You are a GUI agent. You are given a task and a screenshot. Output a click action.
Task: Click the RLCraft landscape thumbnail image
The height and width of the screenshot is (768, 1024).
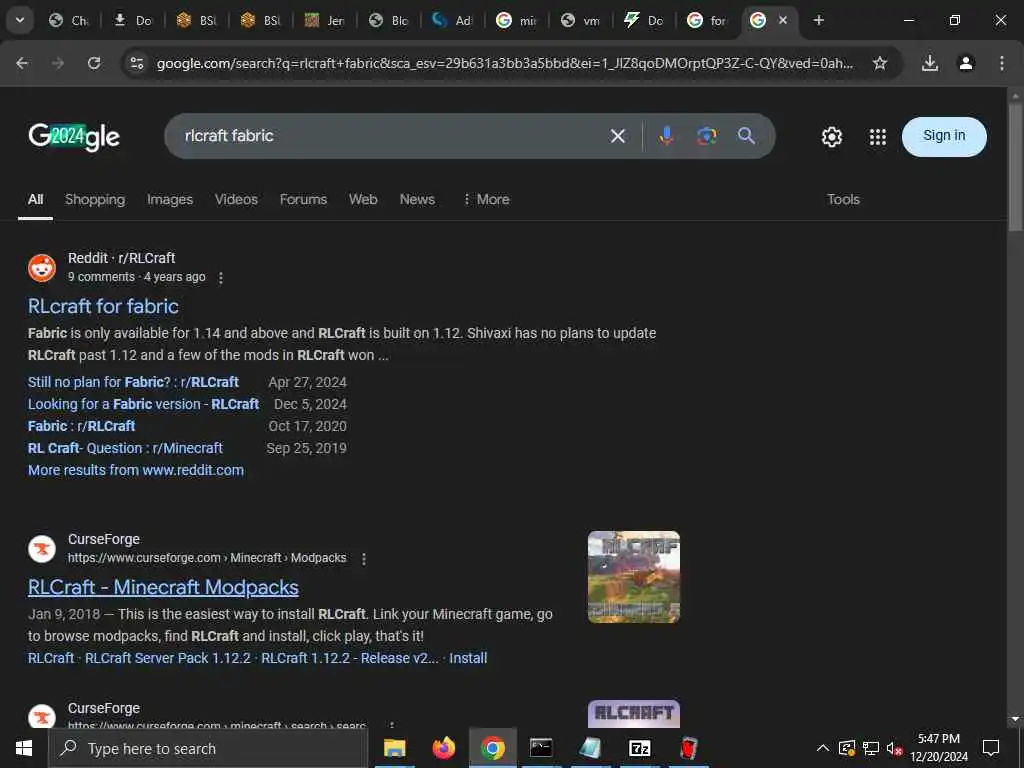coord(633,577)
